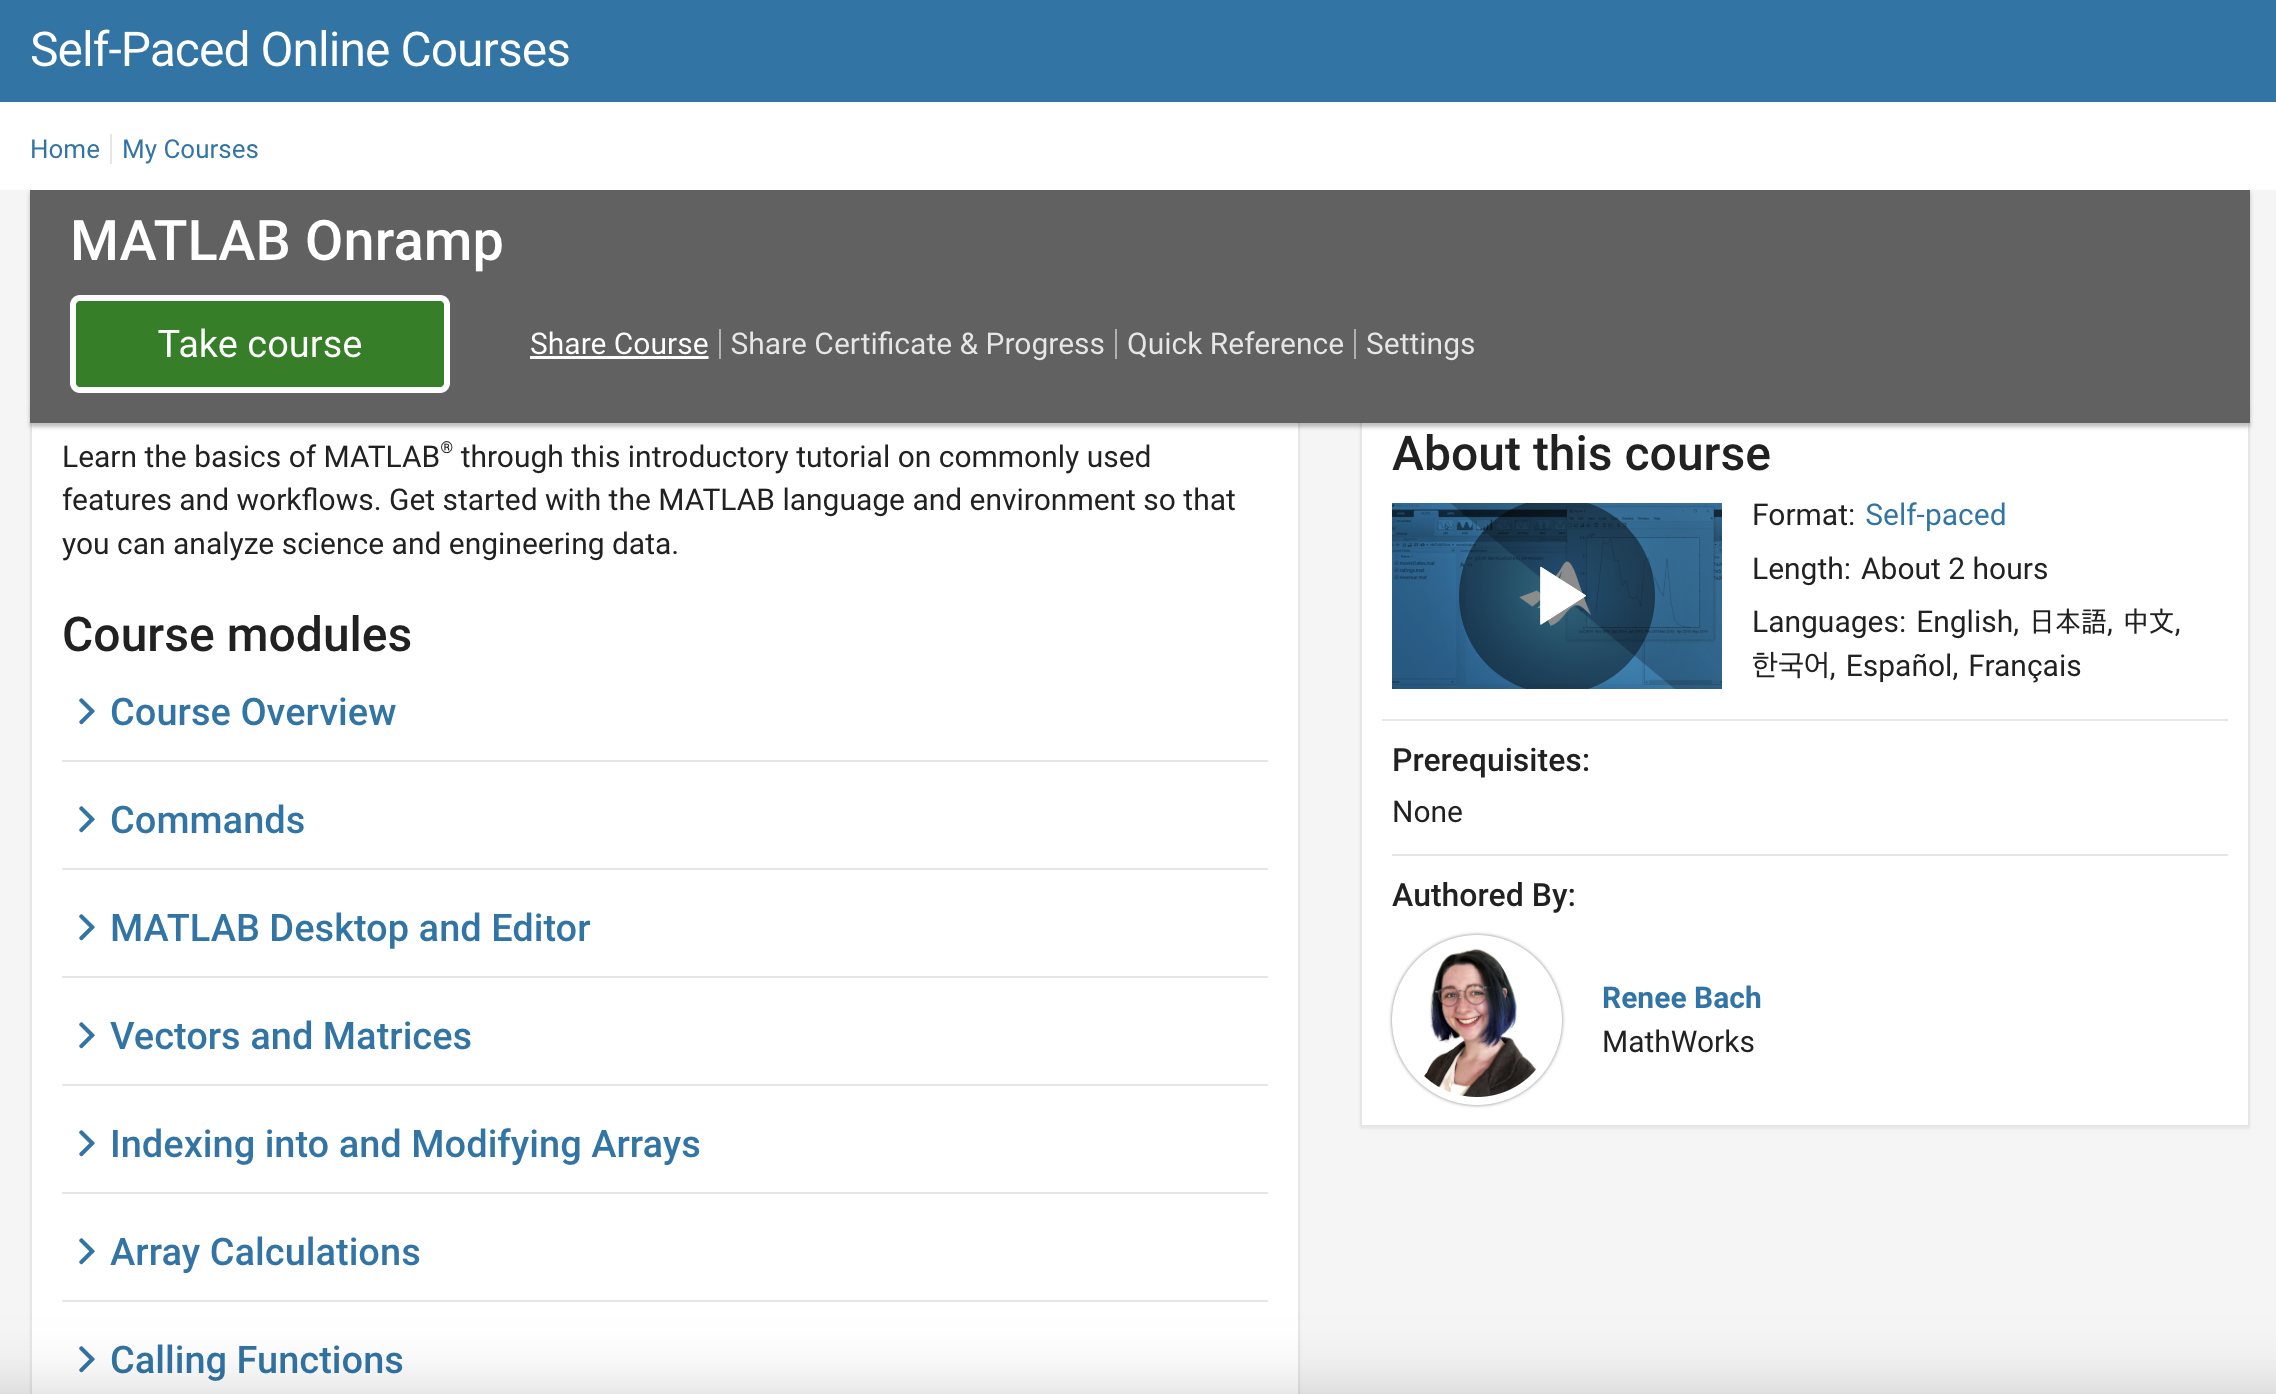Image resolution: width=2276 pixels, height=1394 pixels.
Task: Expand the Array Calculations chevron
Action: click(87, 1252)
